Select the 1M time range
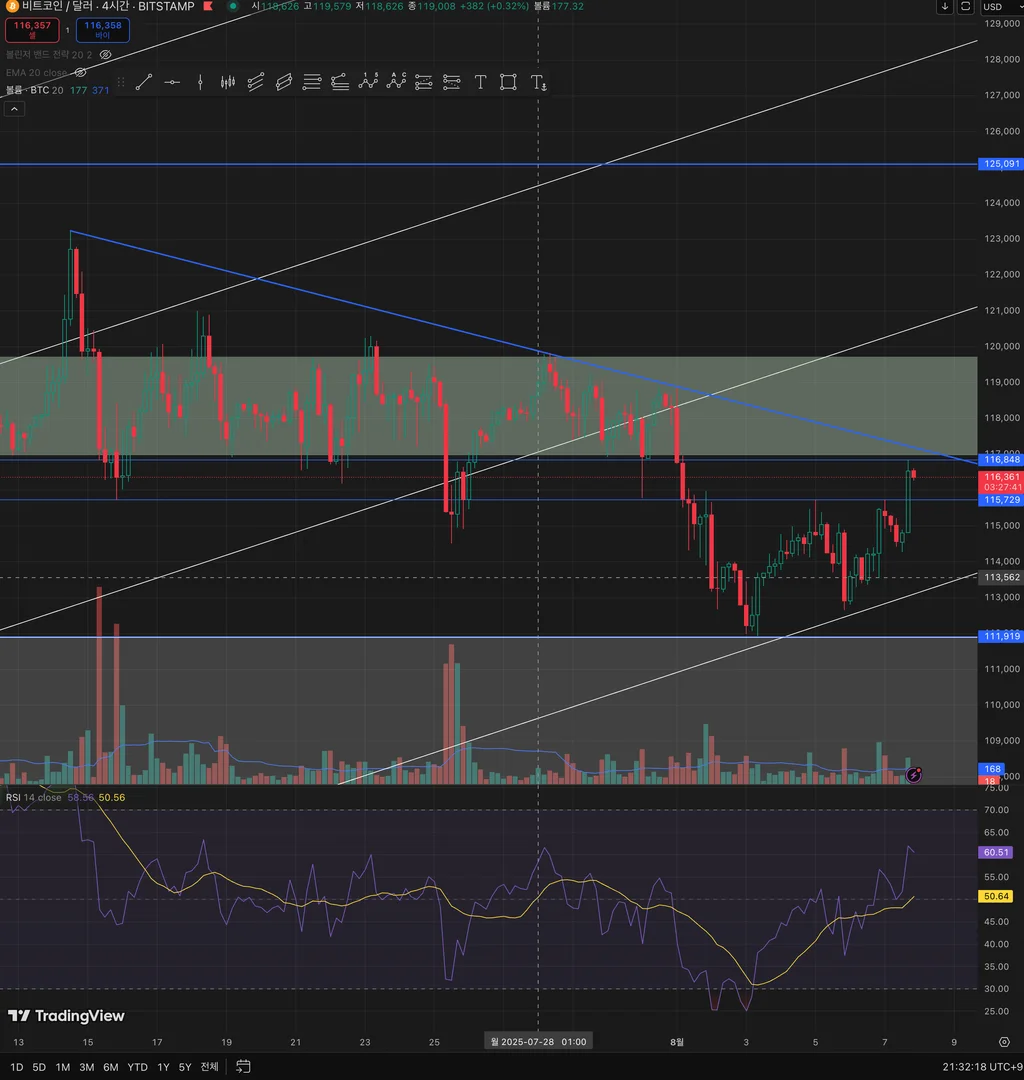 tap(63, 1067)
